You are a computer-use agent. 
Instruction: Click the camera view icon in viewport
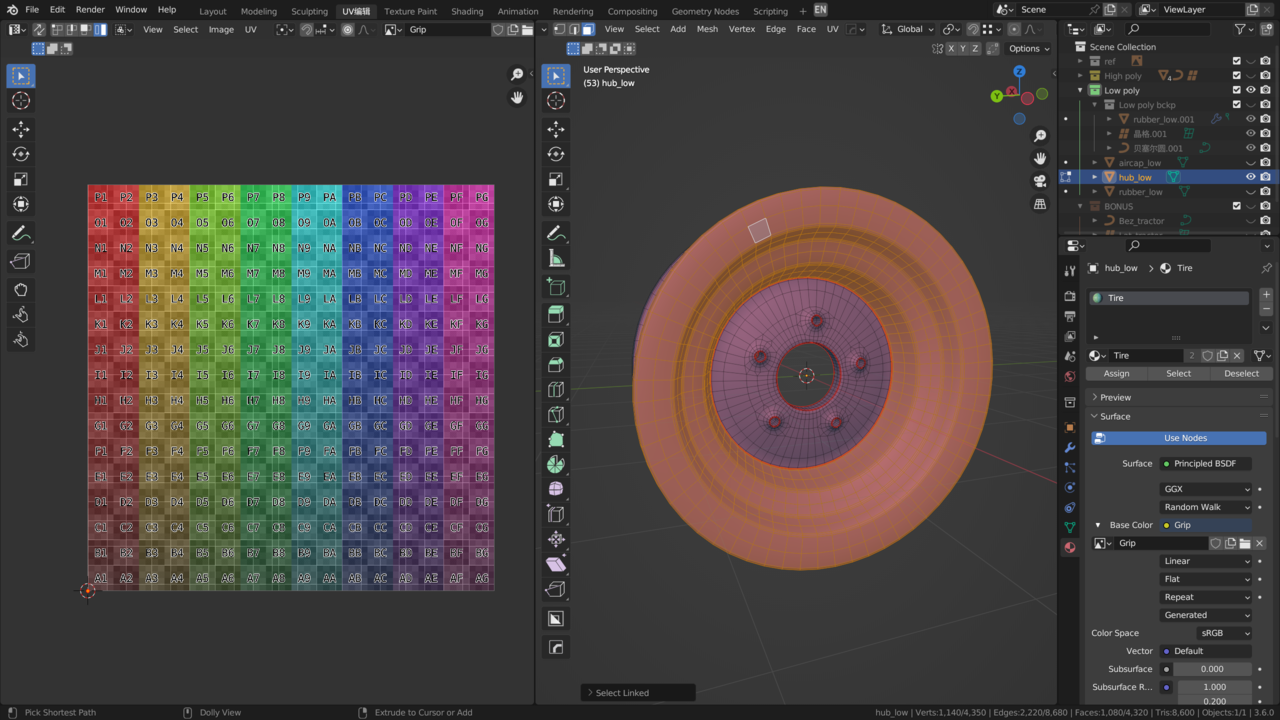coord(1040,181)
